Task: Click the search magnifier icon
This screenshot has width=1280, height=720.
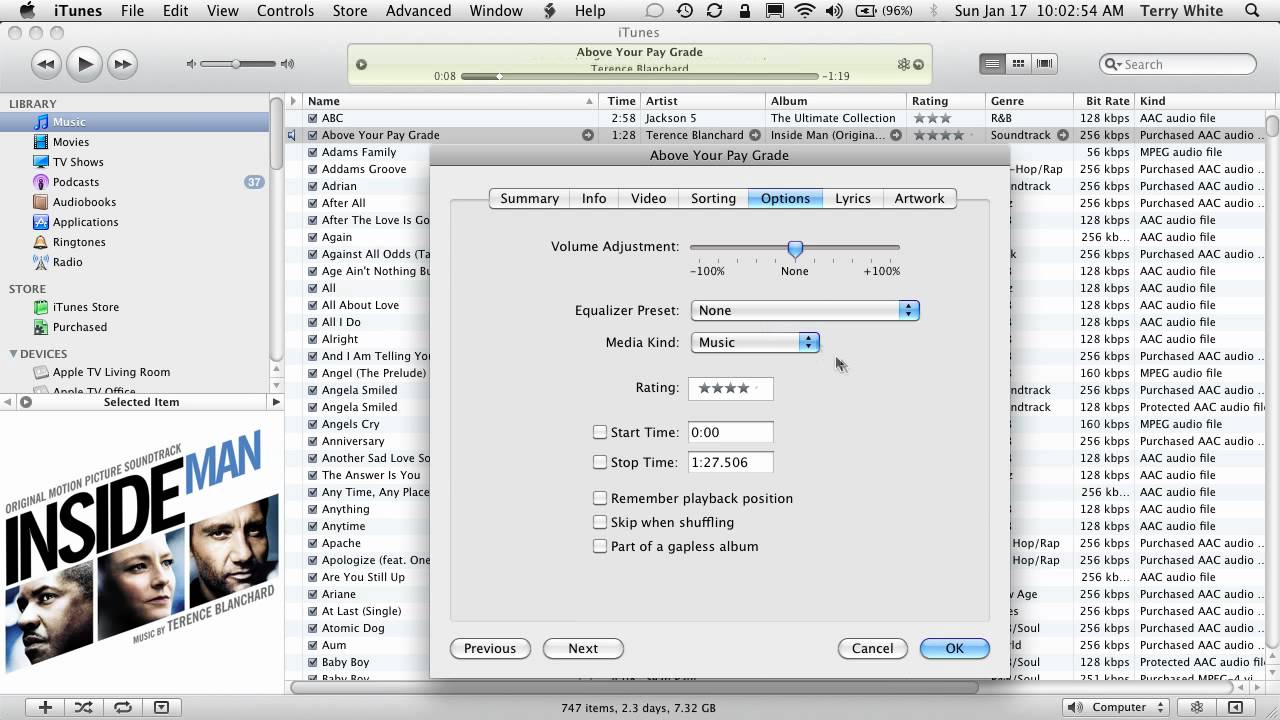Action: point(1113,64)
